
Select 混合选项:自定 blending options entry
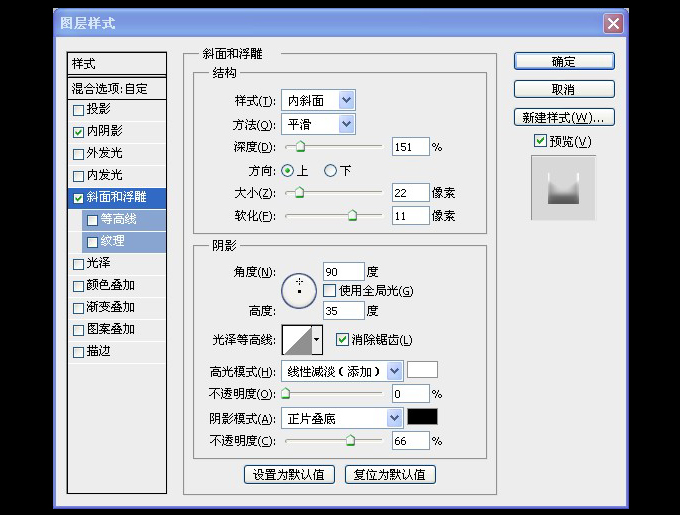pos(117,89)
